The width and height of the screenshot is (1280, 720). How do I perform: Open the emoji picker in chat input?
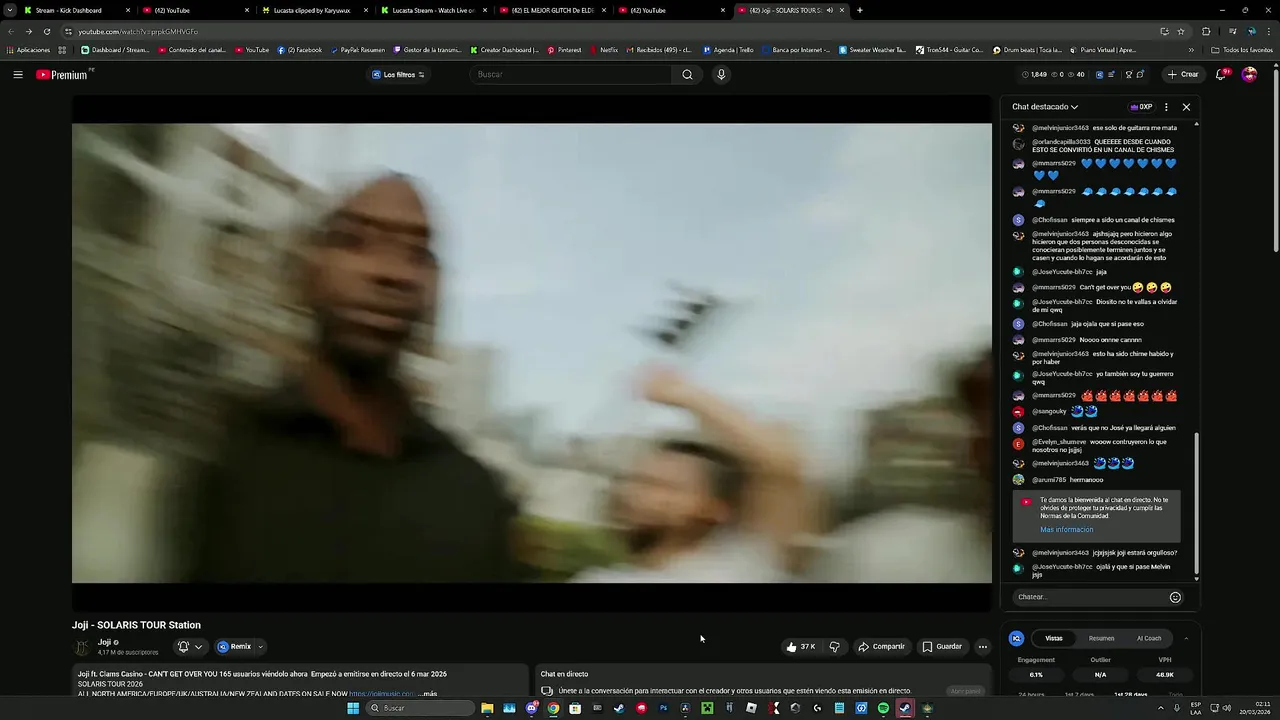[x=1175, y=597]
